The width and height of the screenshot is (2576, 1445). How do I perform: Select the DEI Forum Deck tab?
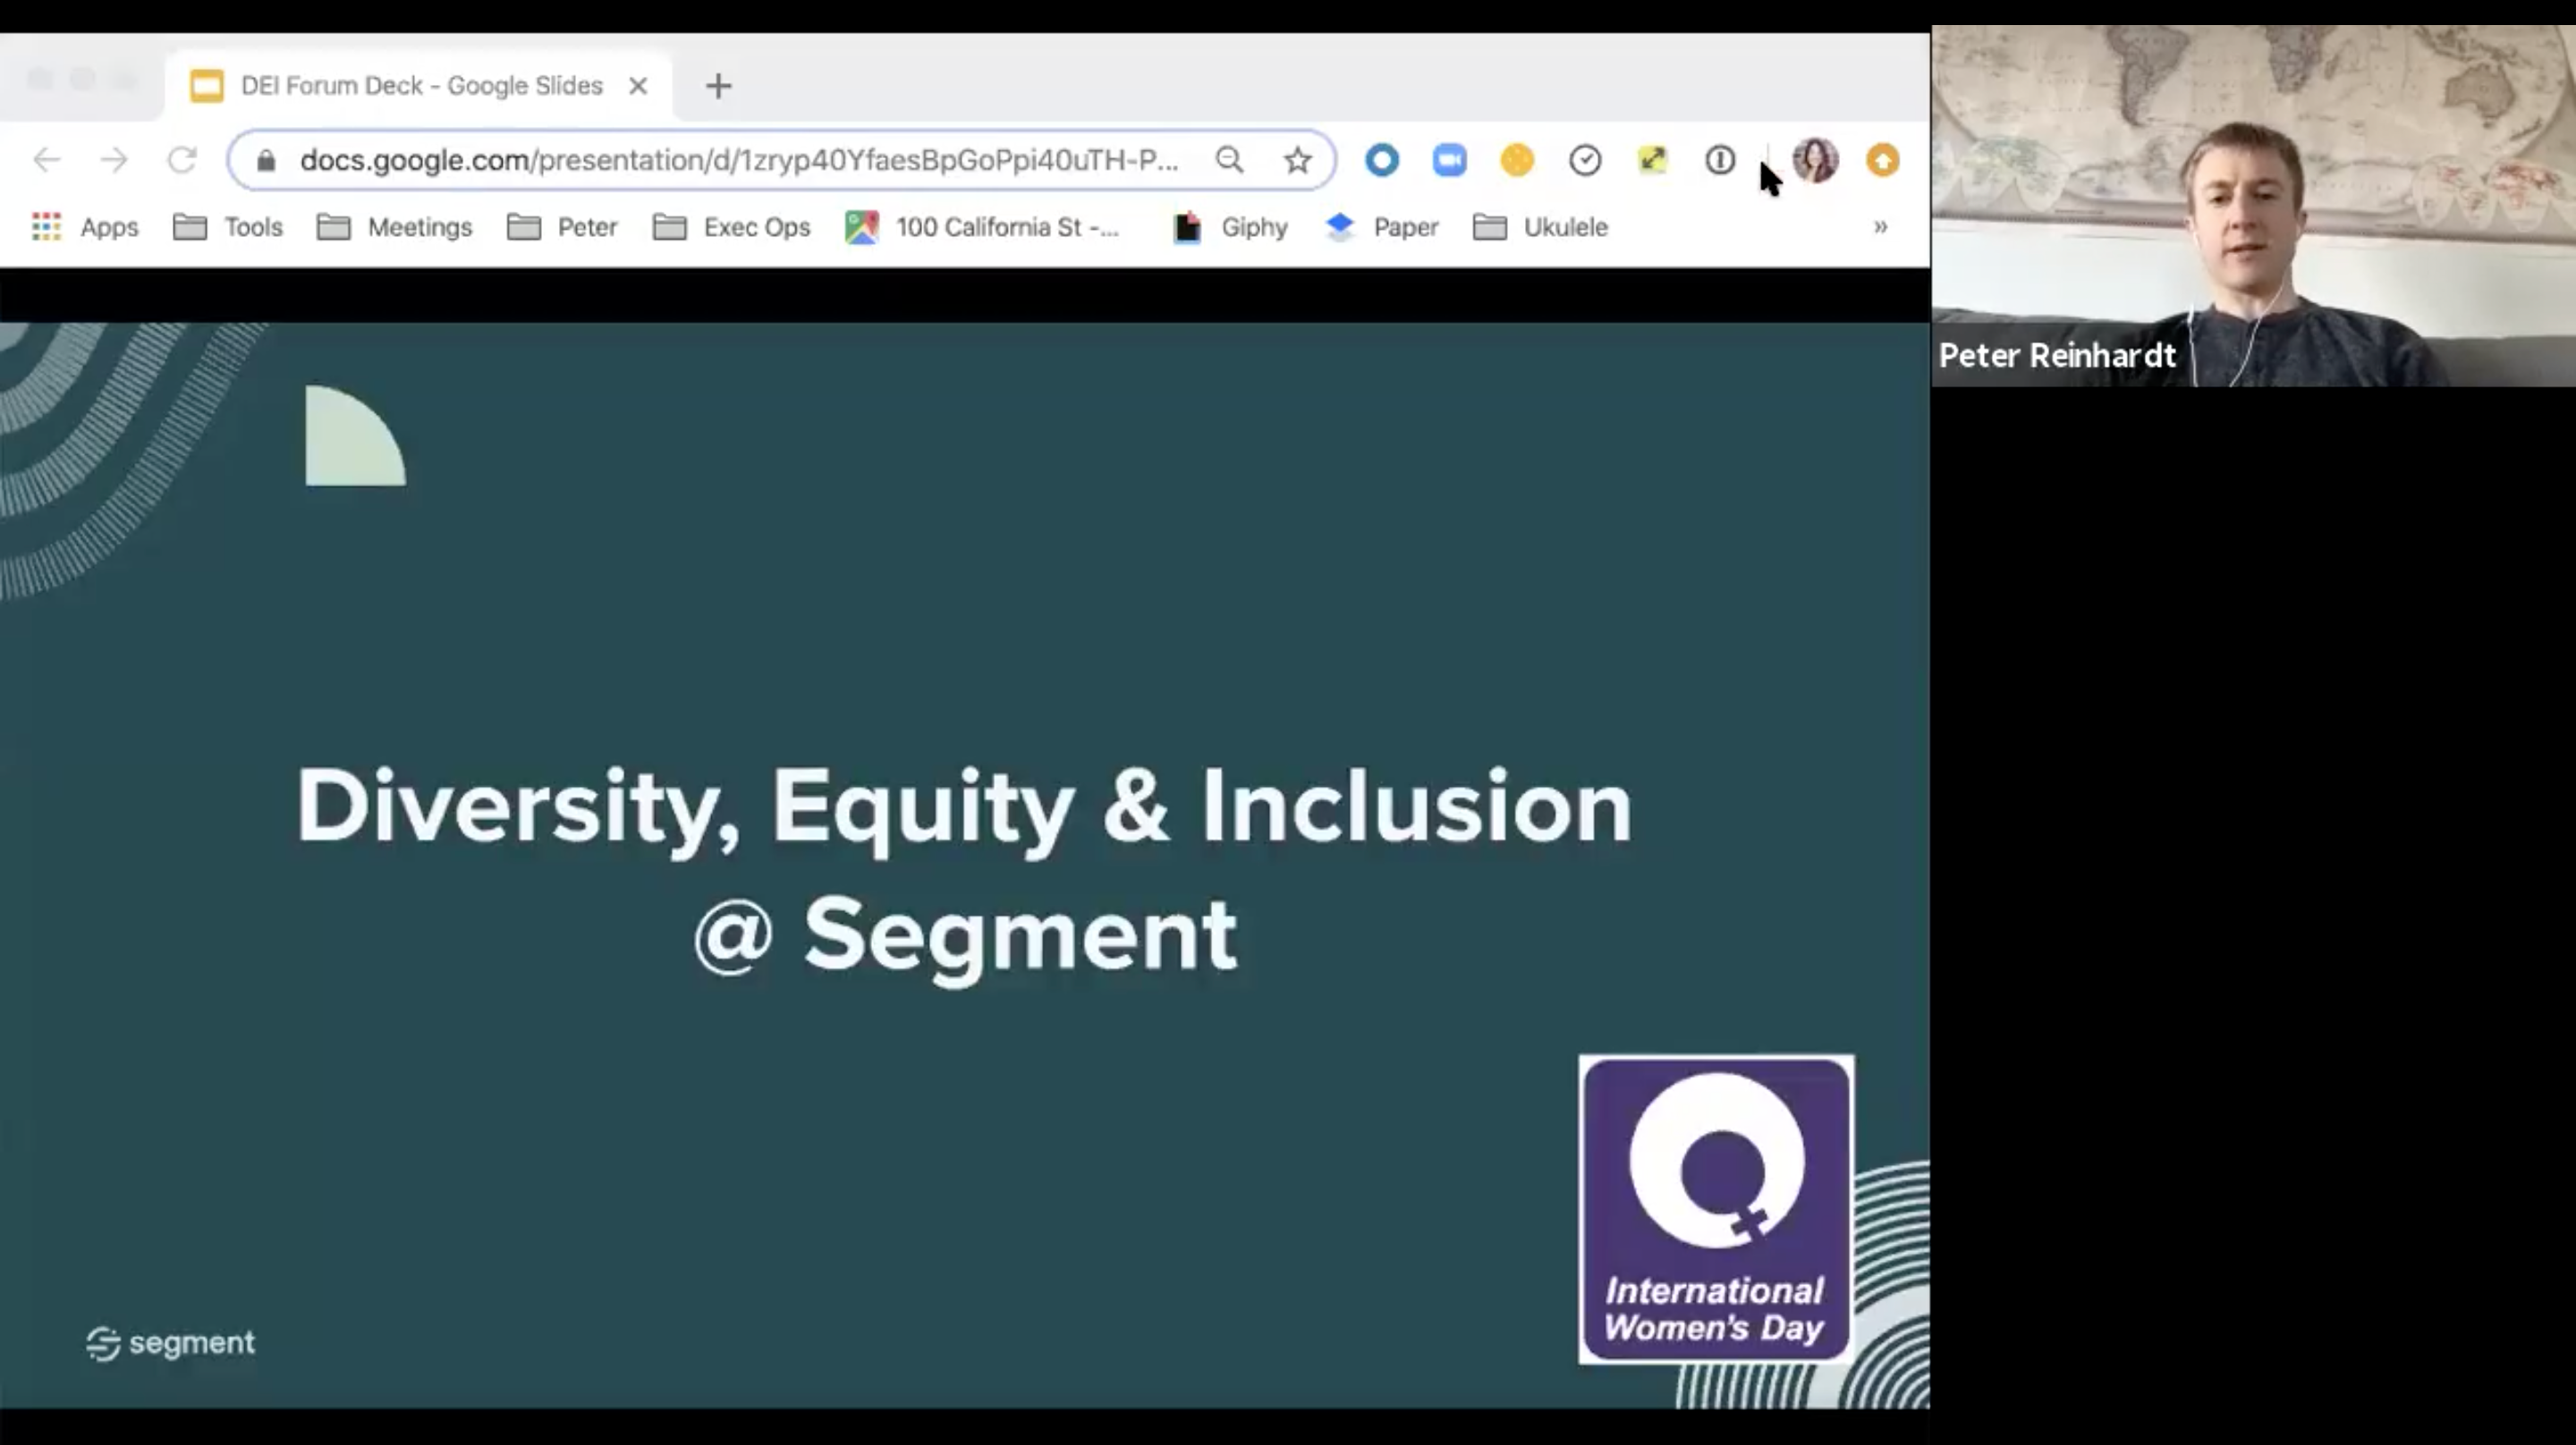click(420, 86)
